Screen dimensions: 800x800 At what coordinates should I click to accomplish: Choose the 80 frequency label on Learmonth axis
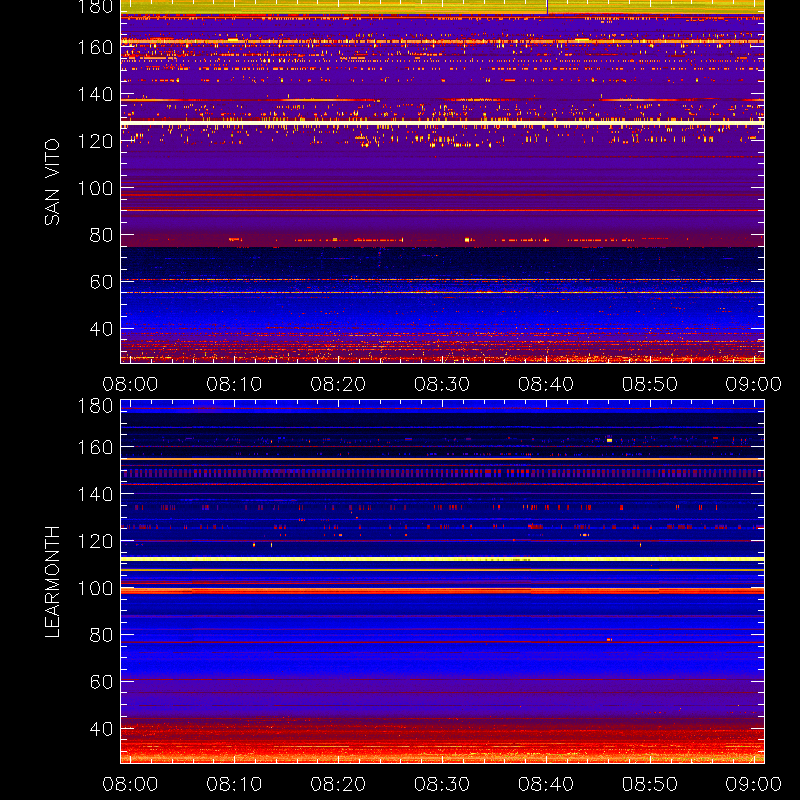pyautogui.click(x=101, y=635)
